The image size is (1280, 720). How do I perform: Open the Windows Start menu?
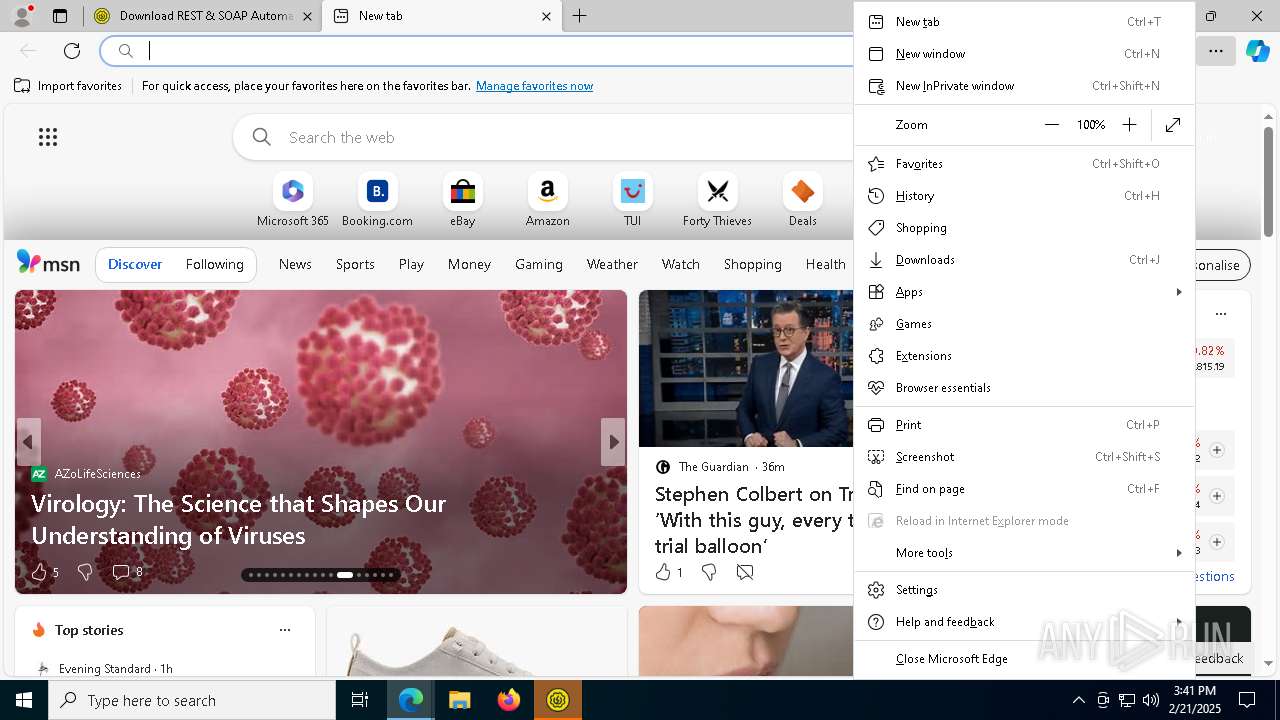pyautogui.click(x=24, y=700)
